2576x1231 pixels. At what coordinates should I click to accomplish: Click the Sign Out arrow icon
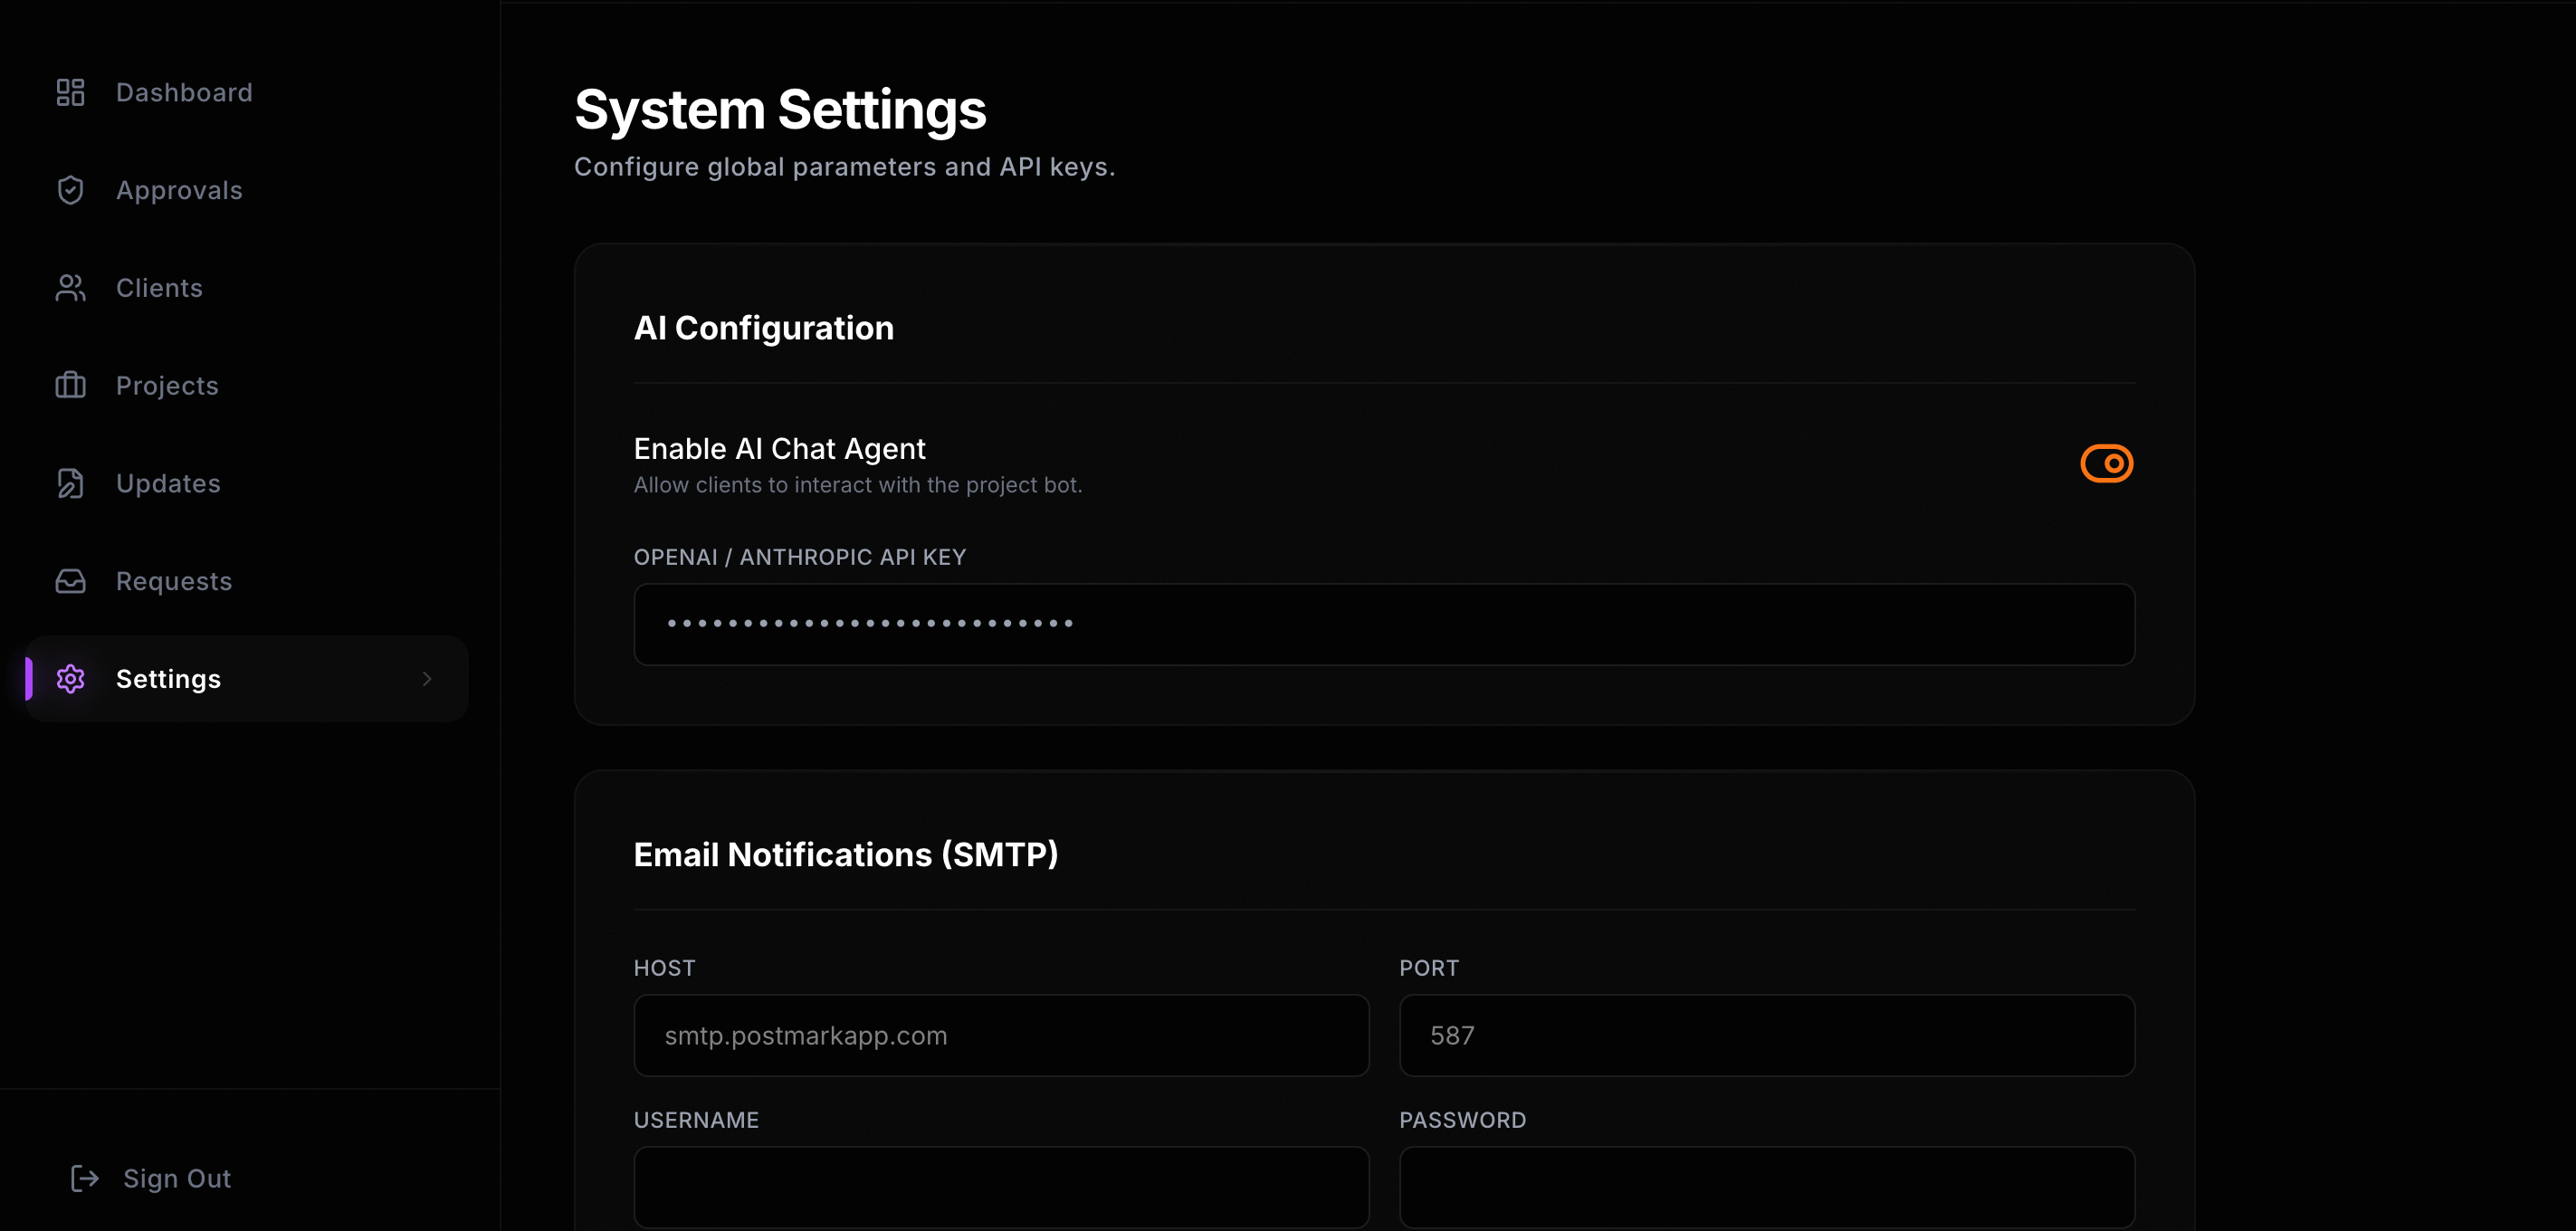pos(85,1179)
